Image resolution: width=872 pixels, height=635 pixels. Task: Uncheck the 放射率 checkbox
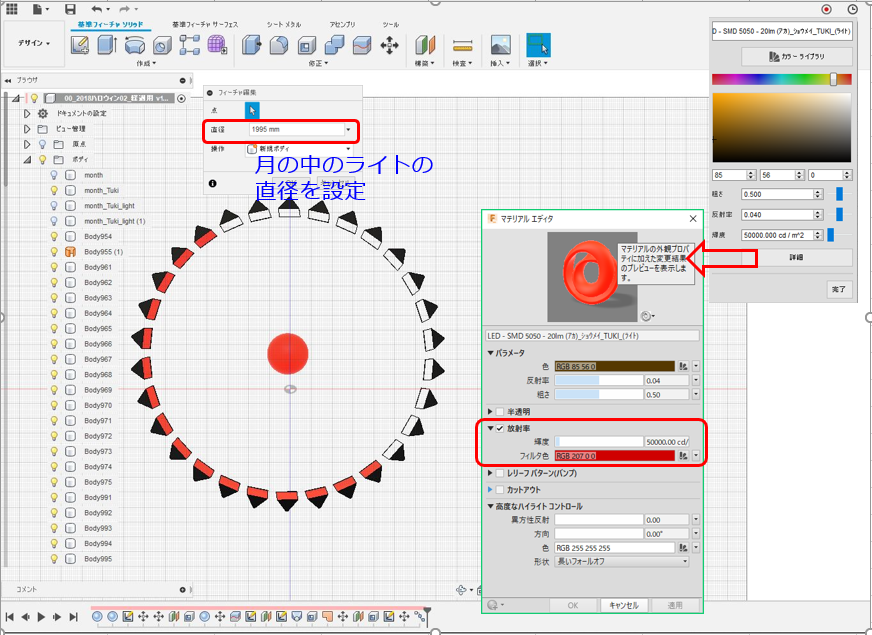499,429
